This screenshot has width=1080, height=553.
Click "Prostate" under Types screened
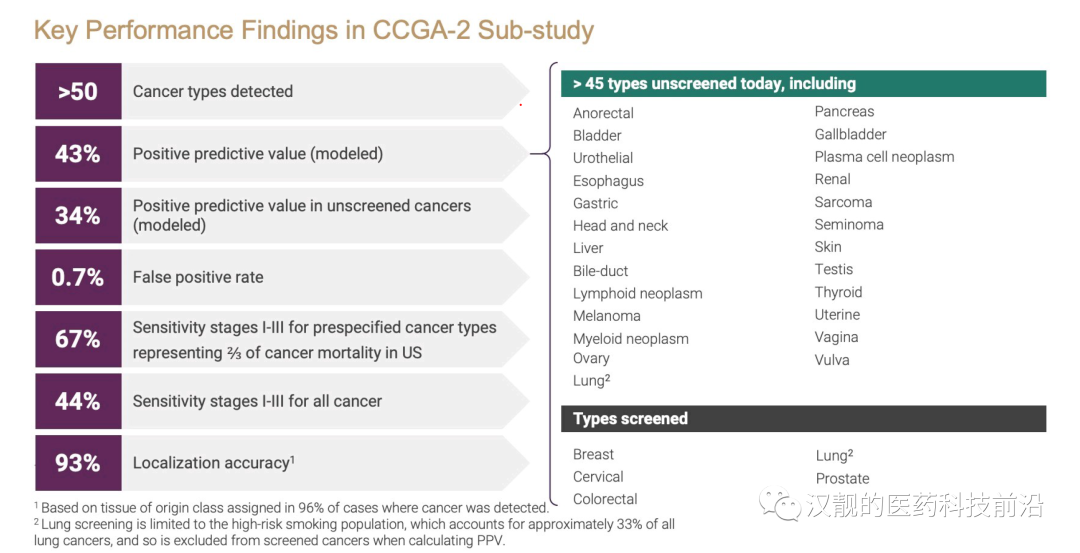tap(842, 479)
